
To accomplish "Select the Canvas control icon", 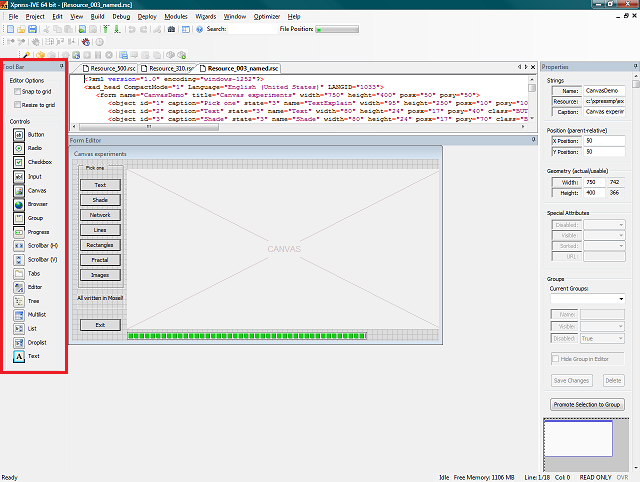I will coord(19,190).
